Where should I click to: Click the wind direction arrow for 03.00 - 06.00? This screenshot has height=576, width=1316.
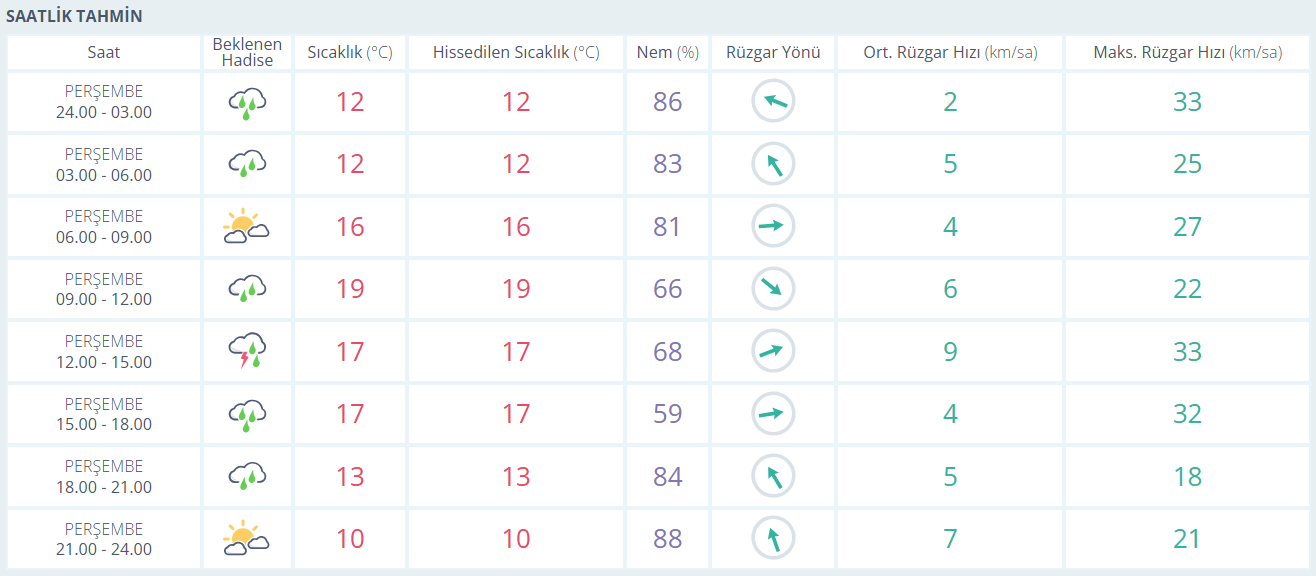click(773, 164)
